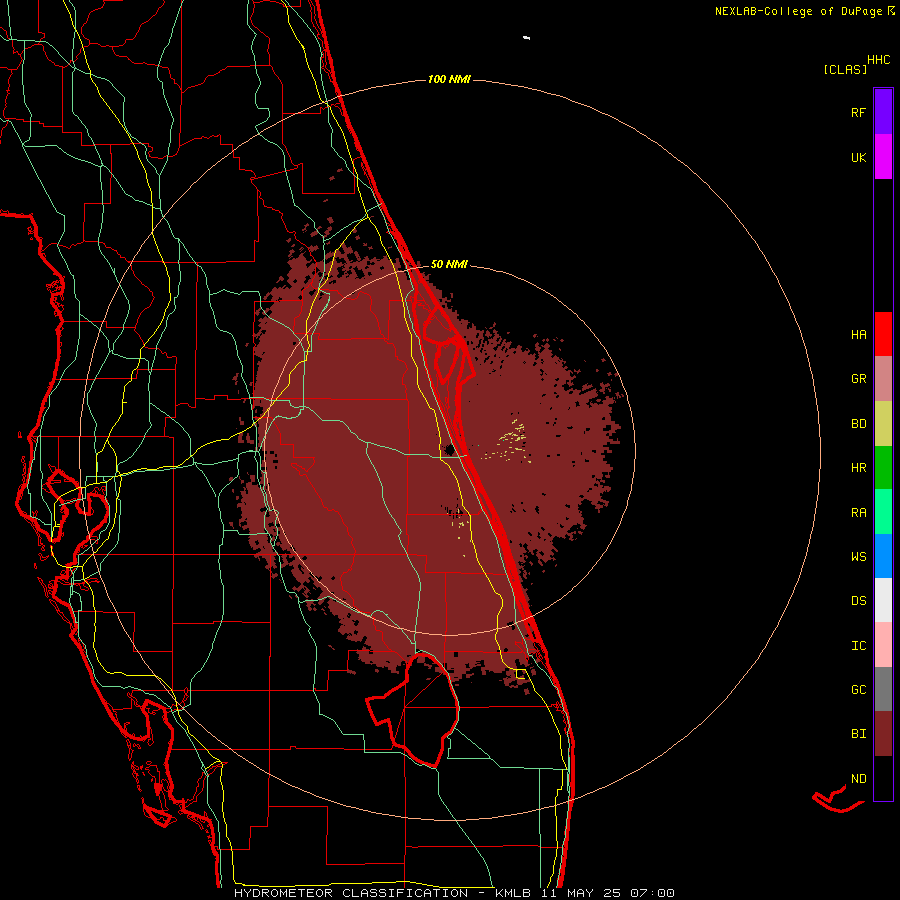Click the [CLAS] legend header
The height and width of the screenshot is (900, 900).
pos(845,69)
